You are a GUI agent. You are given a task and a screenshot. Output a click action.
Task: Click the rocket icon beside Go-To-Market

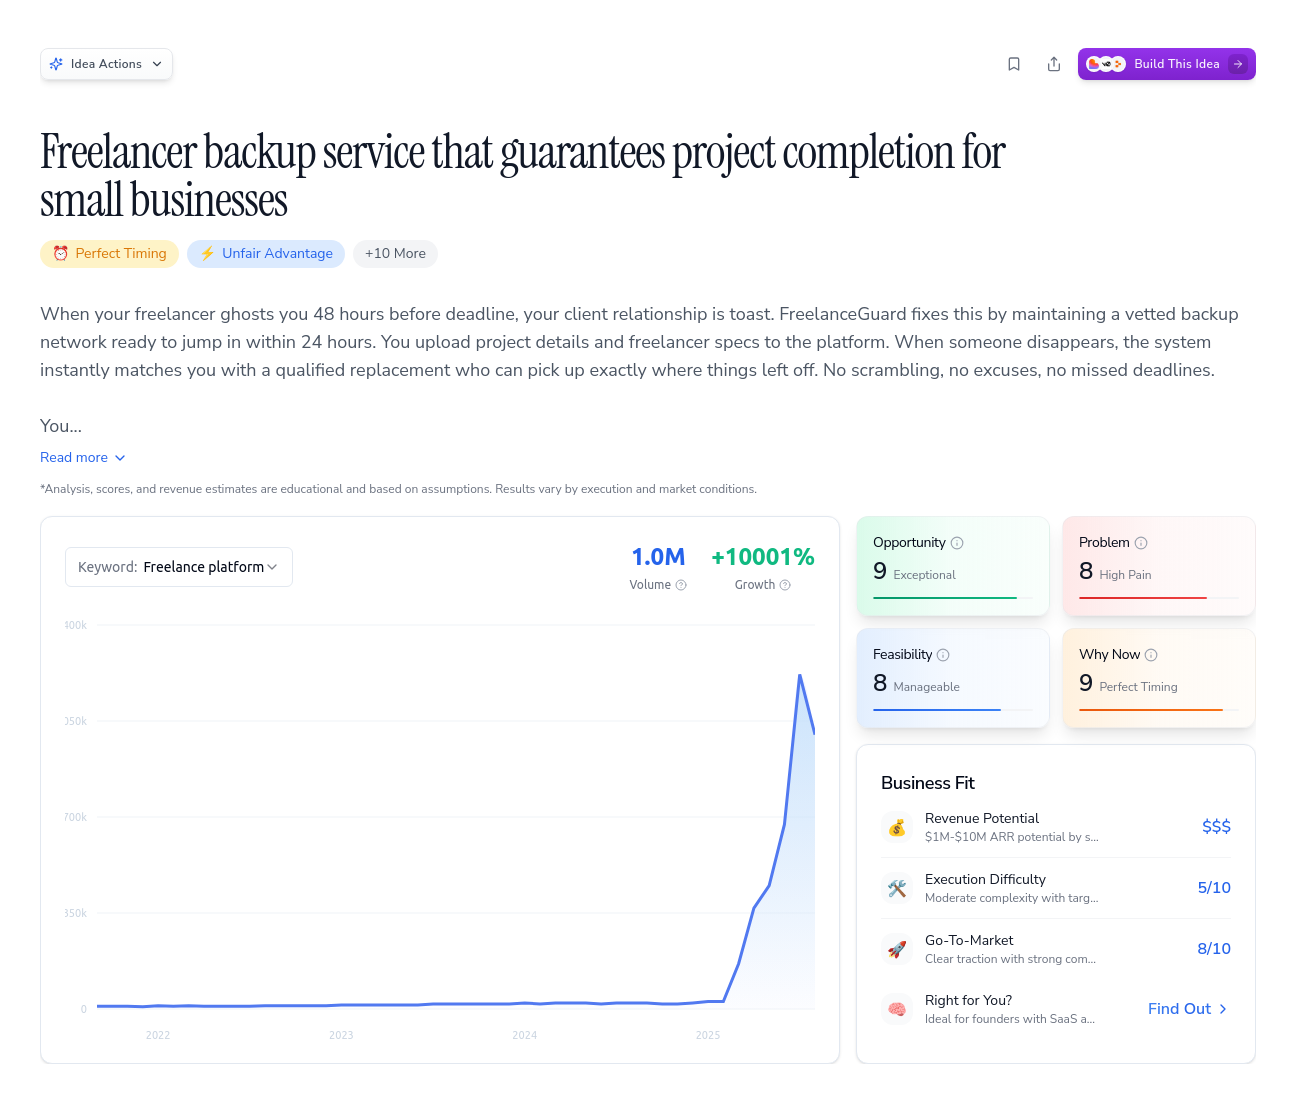coord(897,949)
